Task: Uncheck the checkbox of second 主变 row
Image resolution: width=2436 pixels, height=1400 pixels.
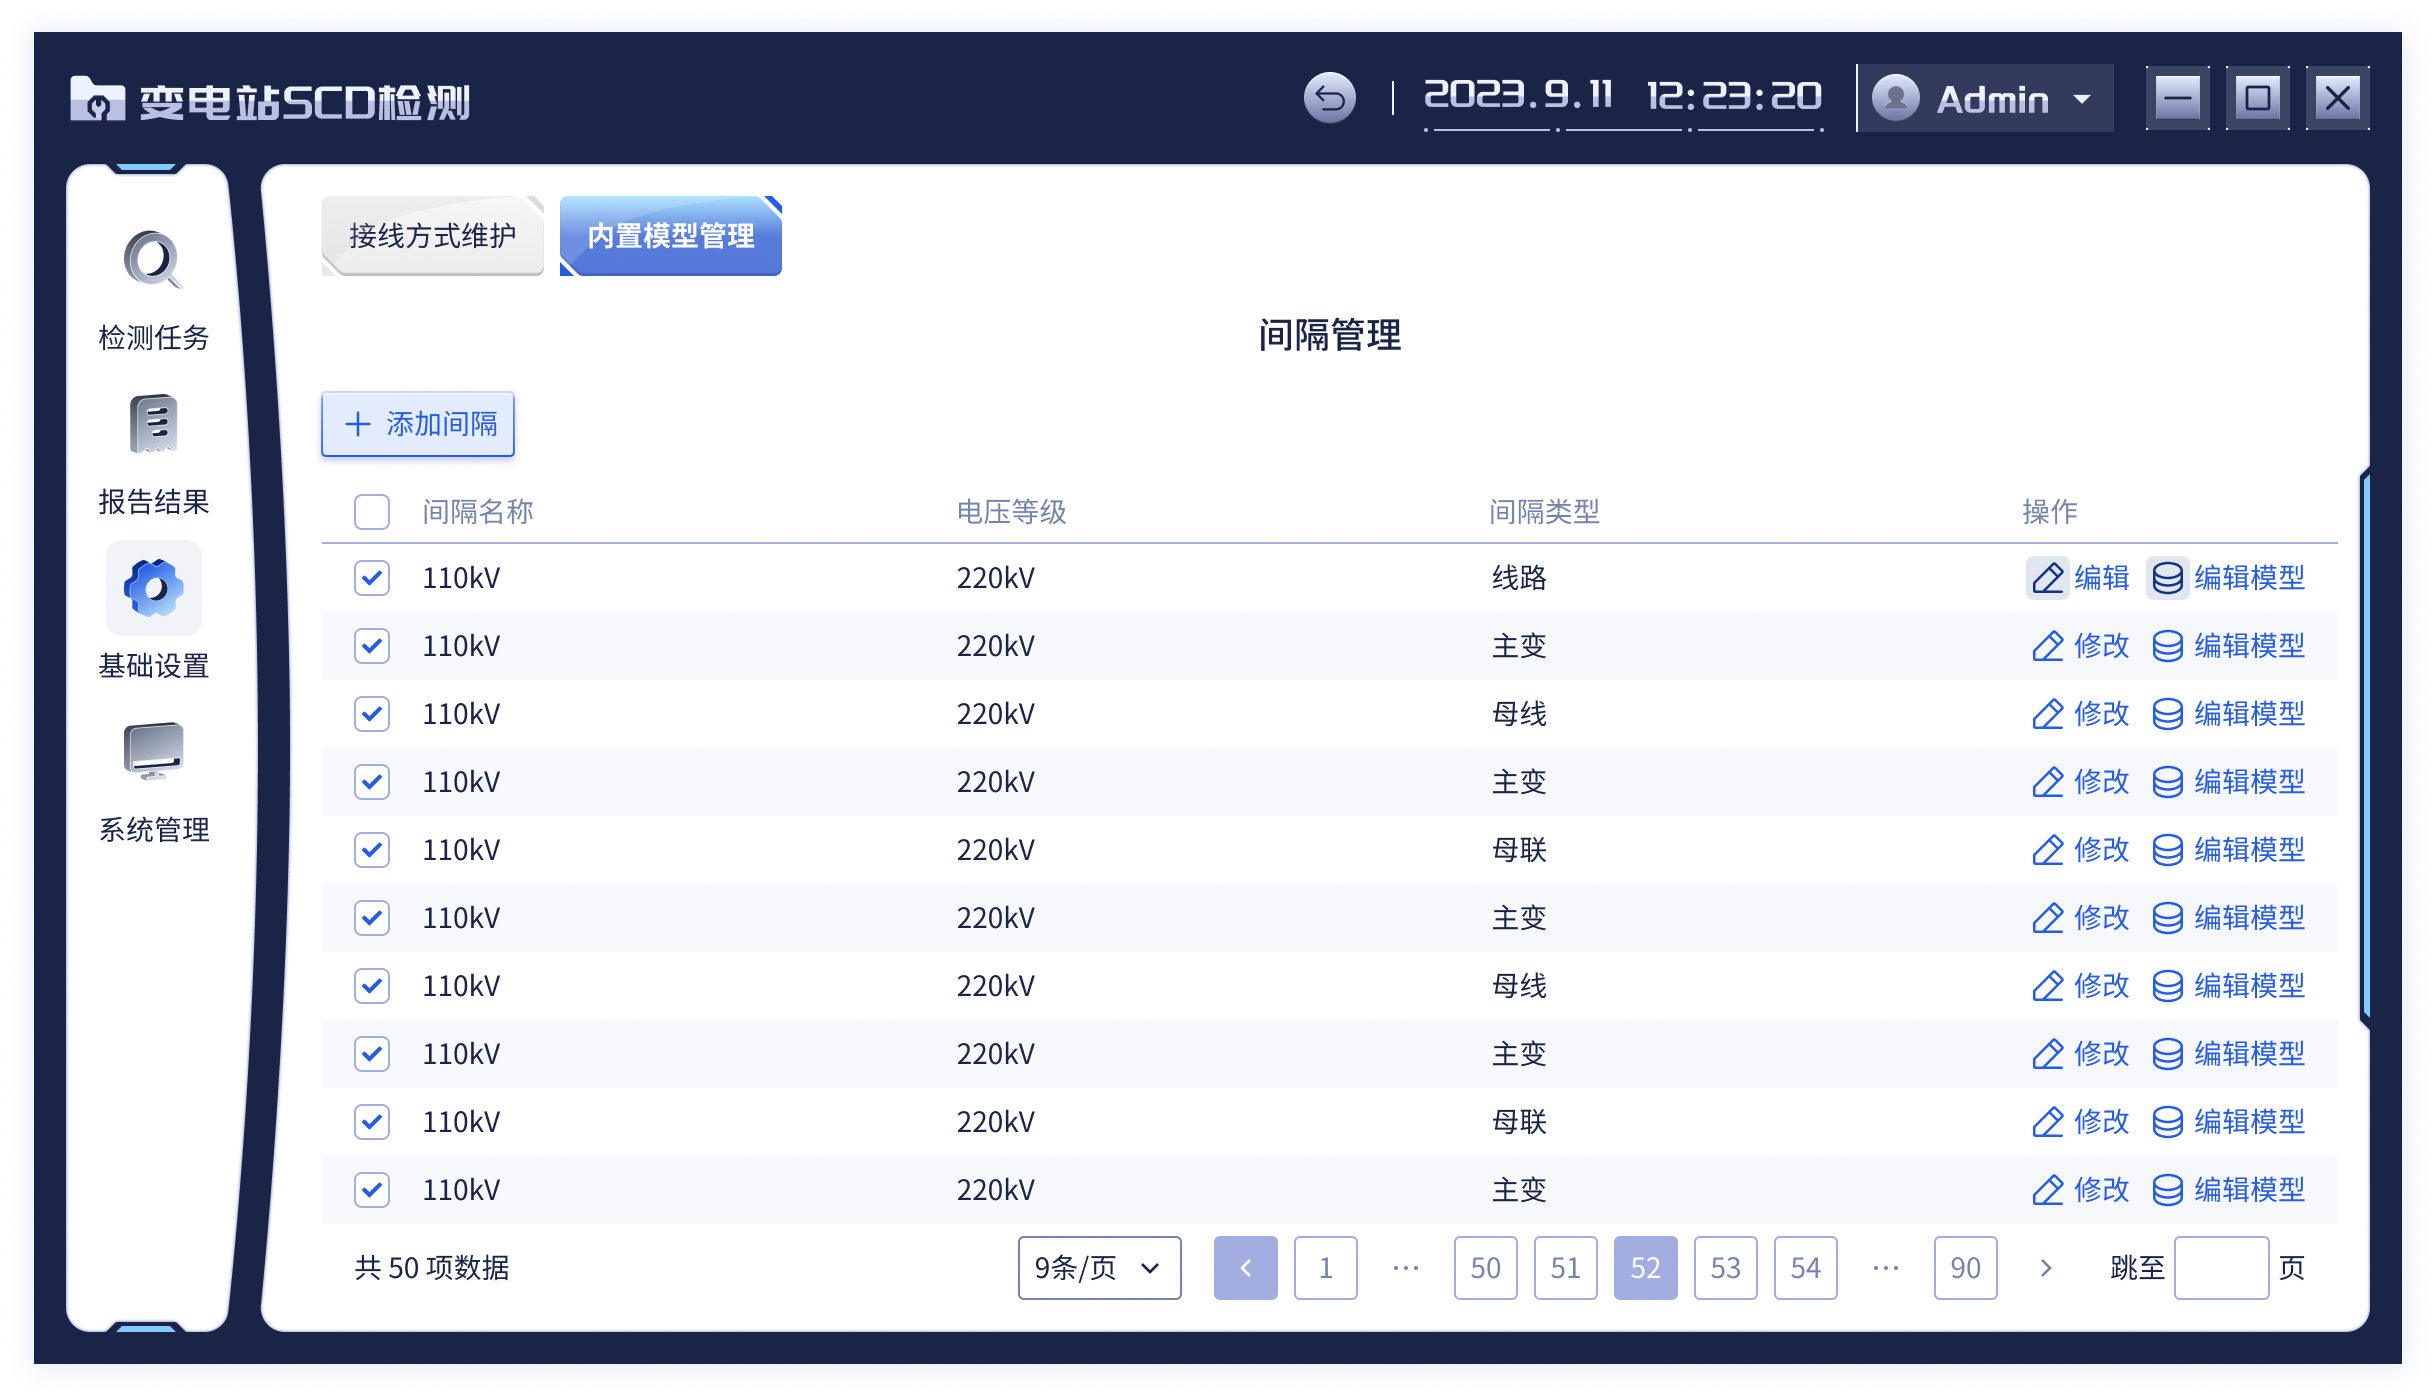Action: (x=371, y=782)
